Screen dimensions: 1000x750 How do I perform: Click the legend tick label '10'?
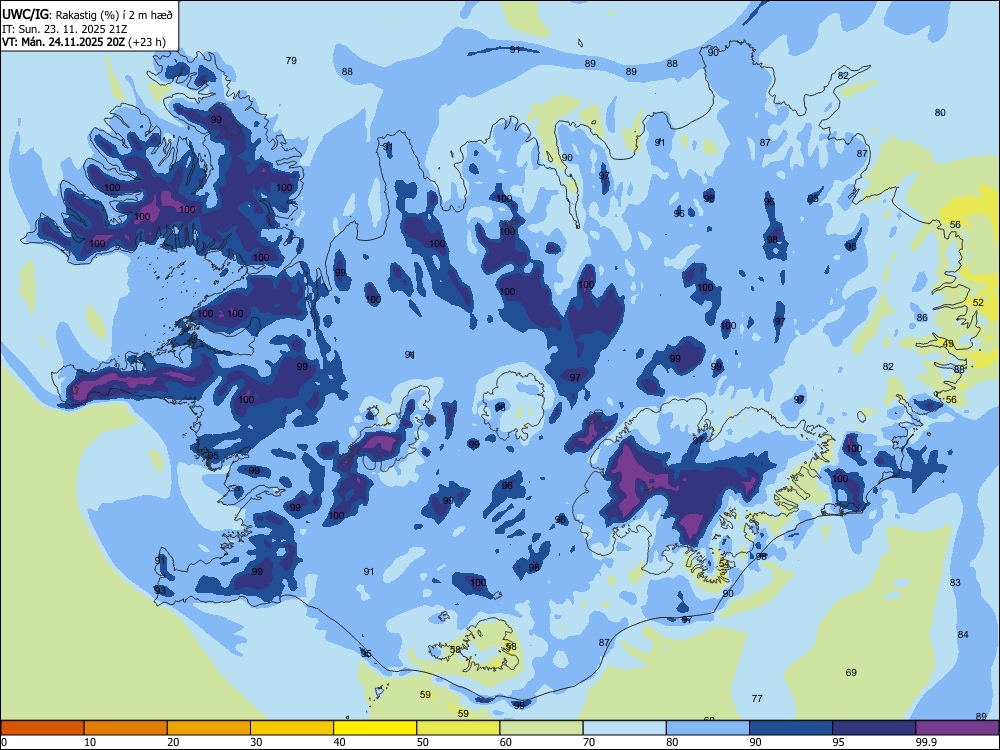click(x=90, y=742)
